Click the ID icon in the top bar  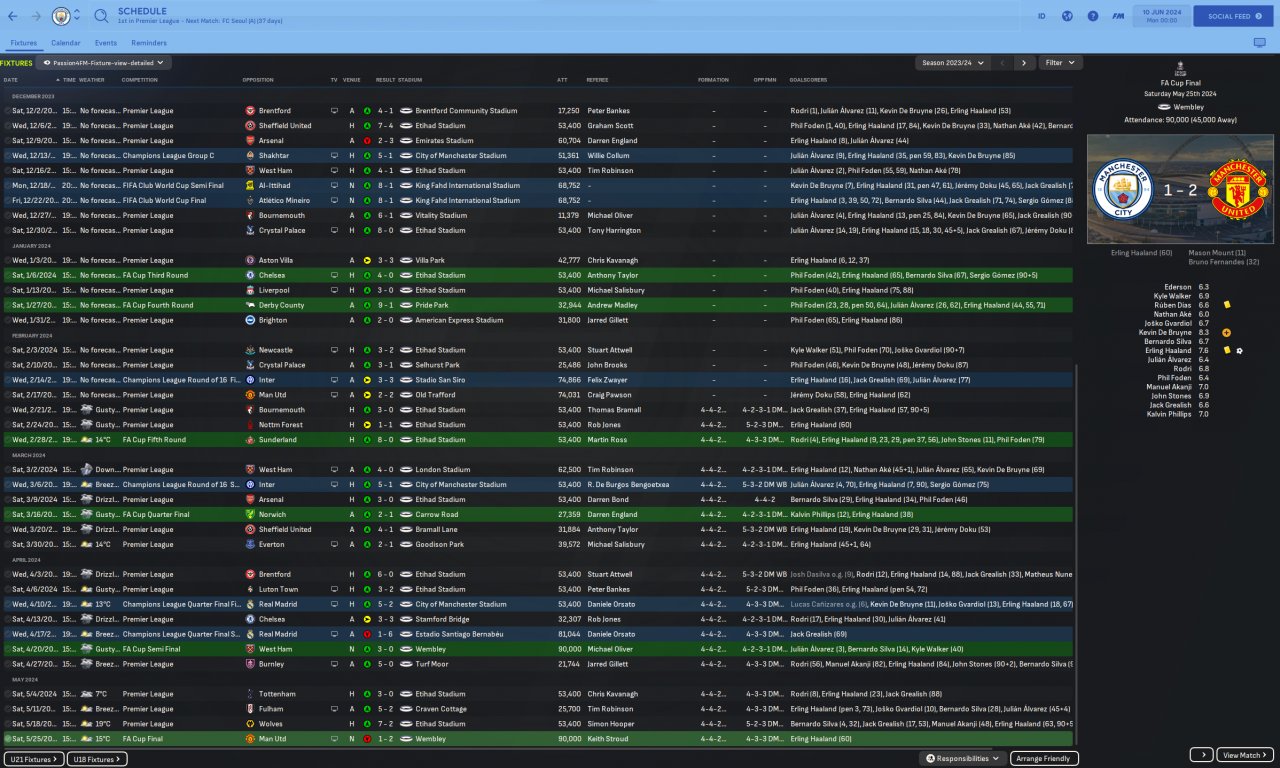[1041, 16]
